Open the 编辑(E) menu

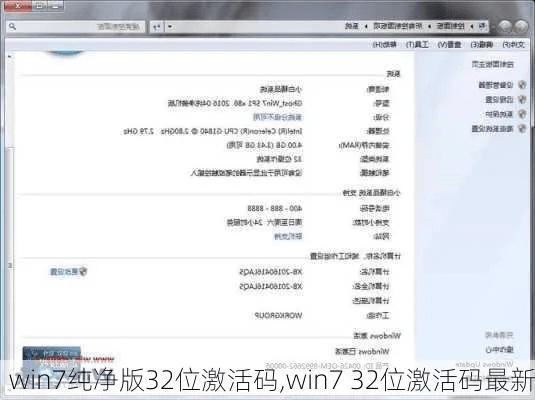coord(481,45)
